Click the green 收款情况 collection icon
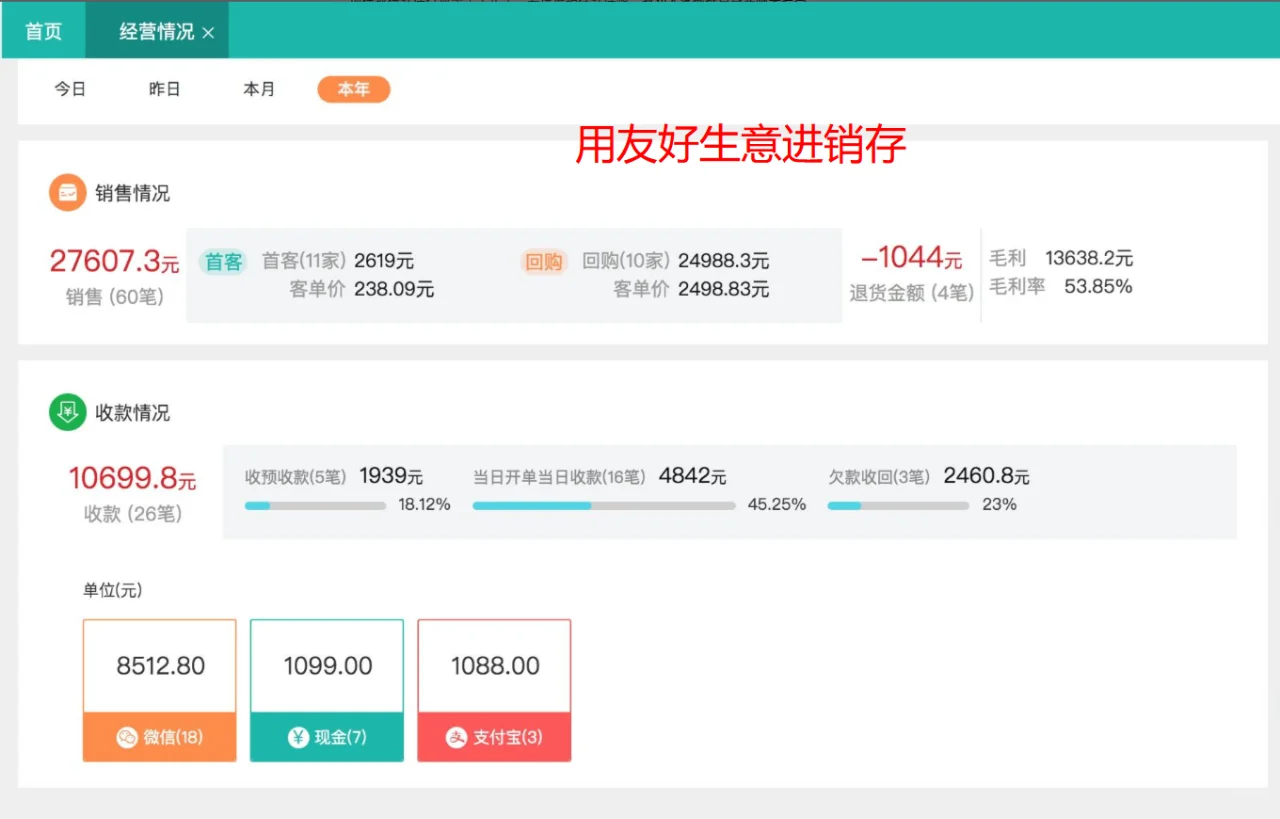This screenshot has width=1280, height=819. pos(66,412)
